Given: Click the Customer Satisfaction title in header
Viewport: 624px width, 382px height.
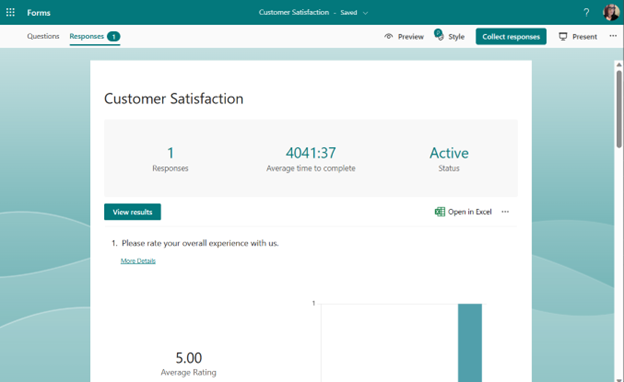Looking at the screenshot, I should coord(294,12).
